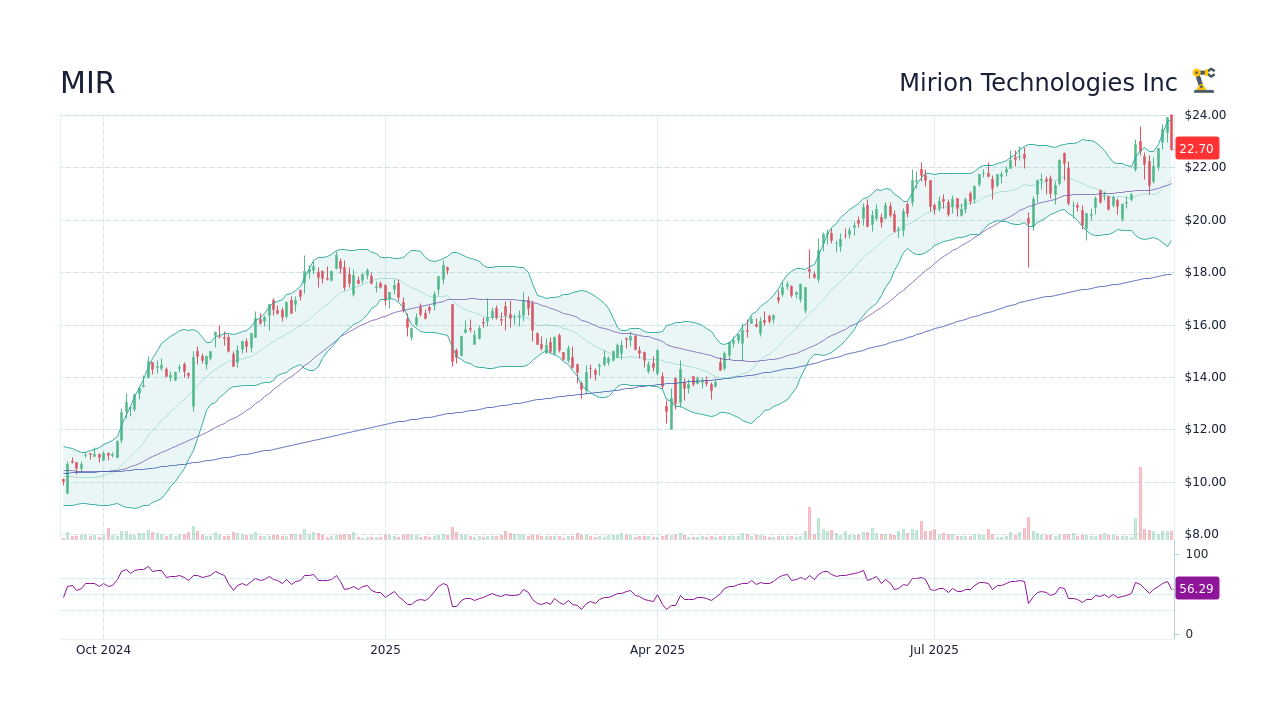Select the MIR ticker symbol heading

(87, 83)
